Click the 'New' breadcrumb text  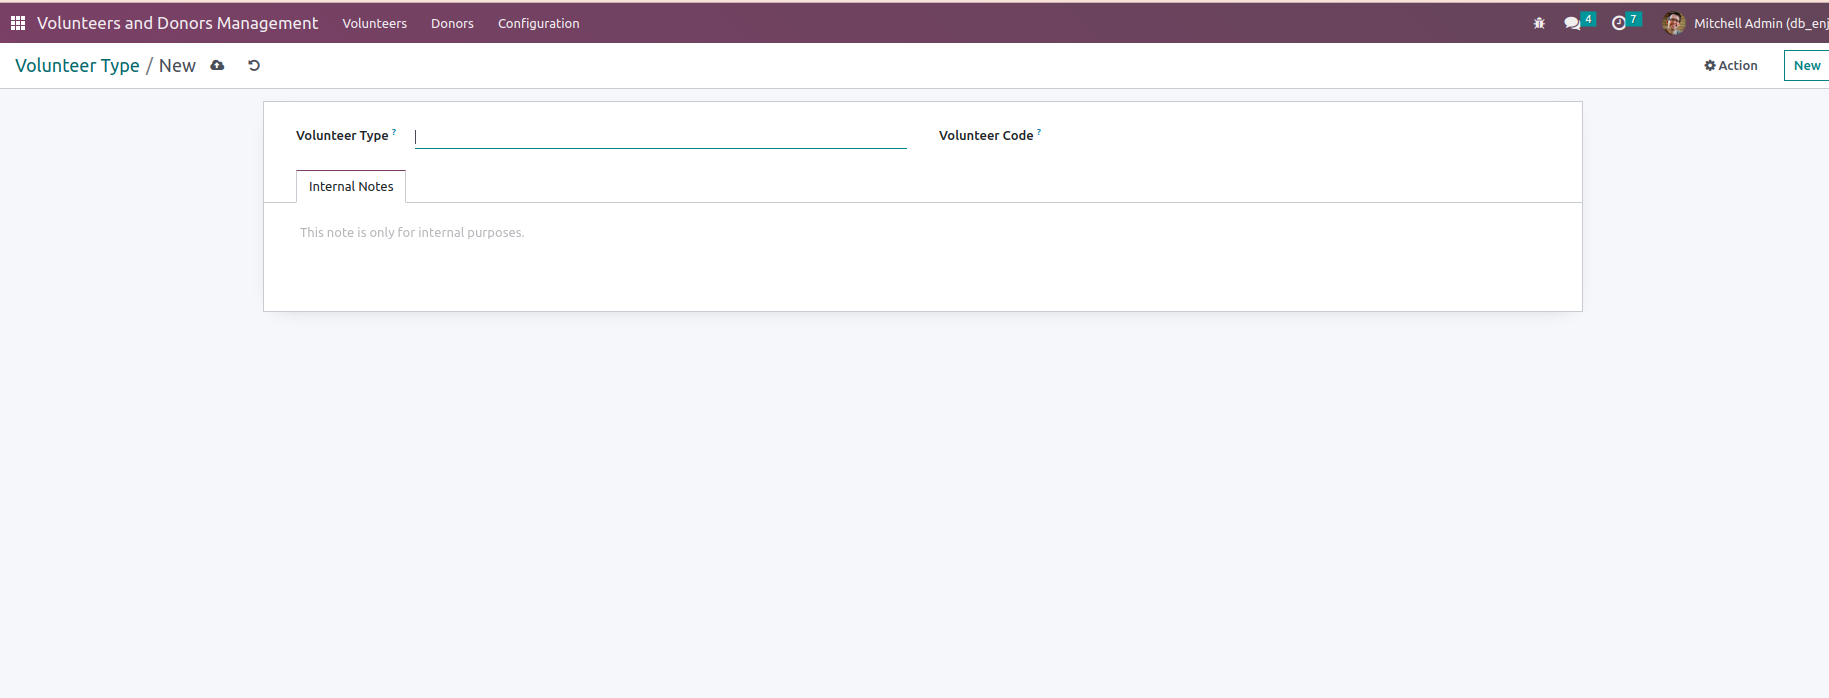pyautogui.click(x=177, y=65)
